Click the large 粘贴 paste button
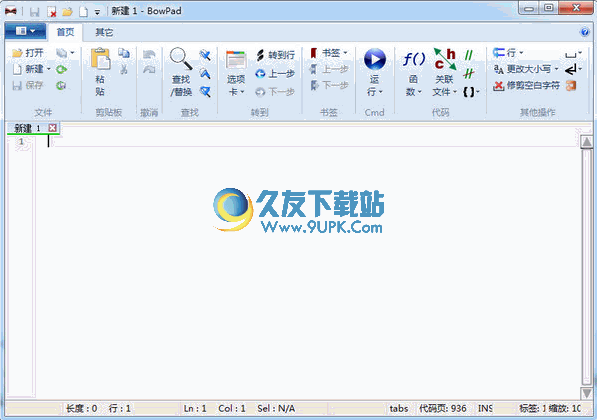597x420 pixels. pyautogui.click(x=101, y=72)
